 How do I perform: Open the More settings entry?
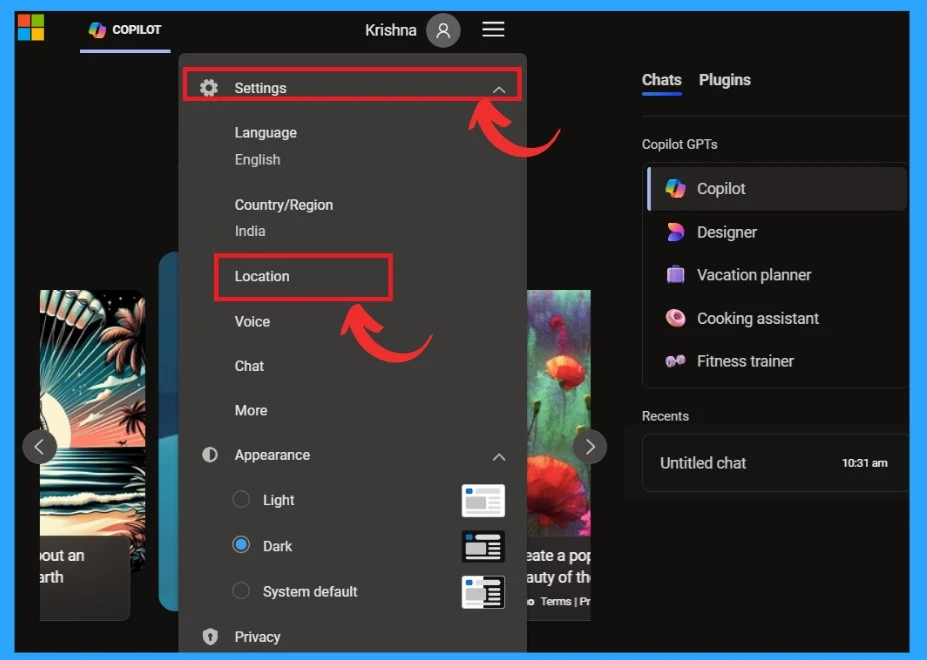(251, 410)
